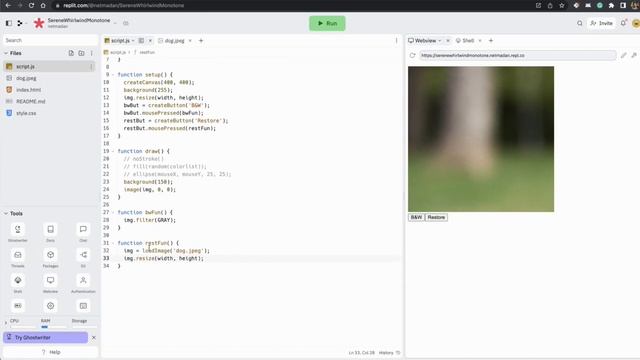This screenshot has width=640, height=360.
Task: Open the script.js tab dropdown arrow
Action: pos(133,40)
